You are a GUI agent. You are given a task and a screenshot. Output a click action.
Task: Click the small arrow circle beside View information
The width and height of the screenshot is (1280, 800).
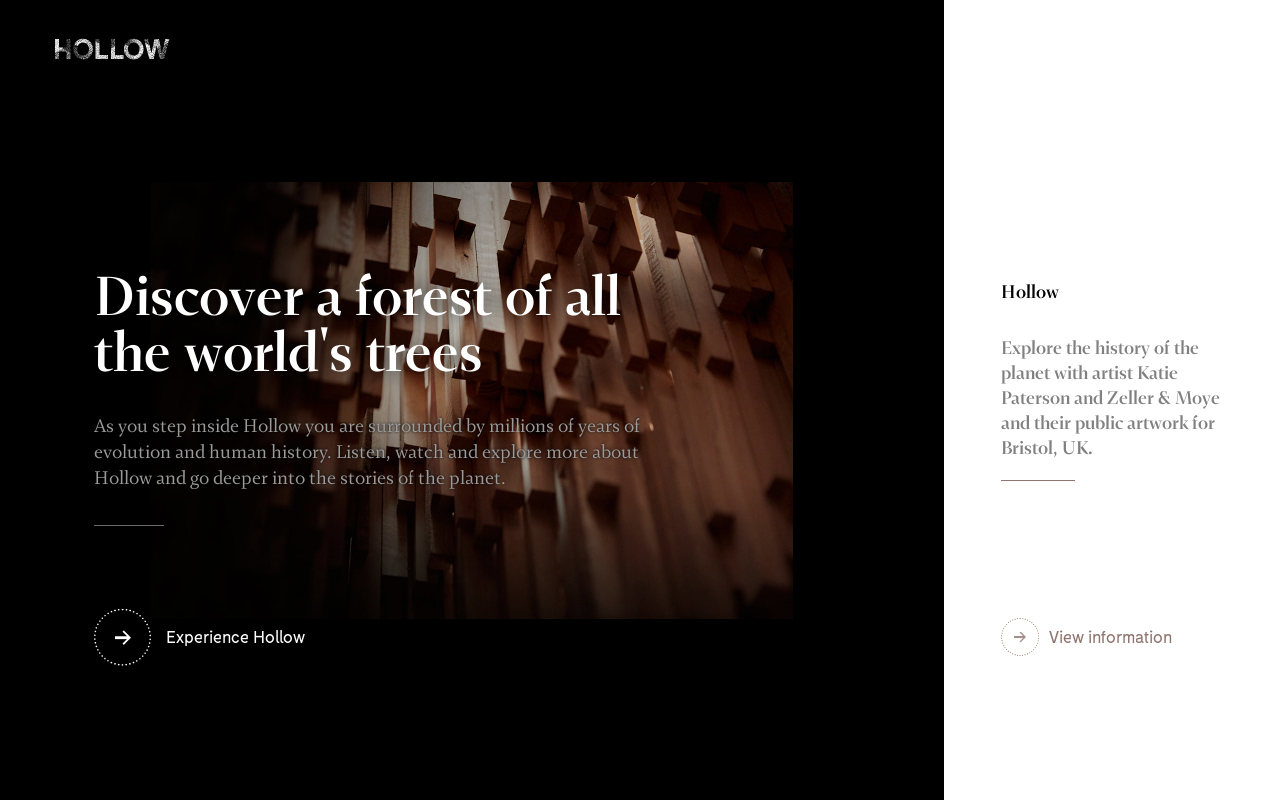pos(1019,637)
